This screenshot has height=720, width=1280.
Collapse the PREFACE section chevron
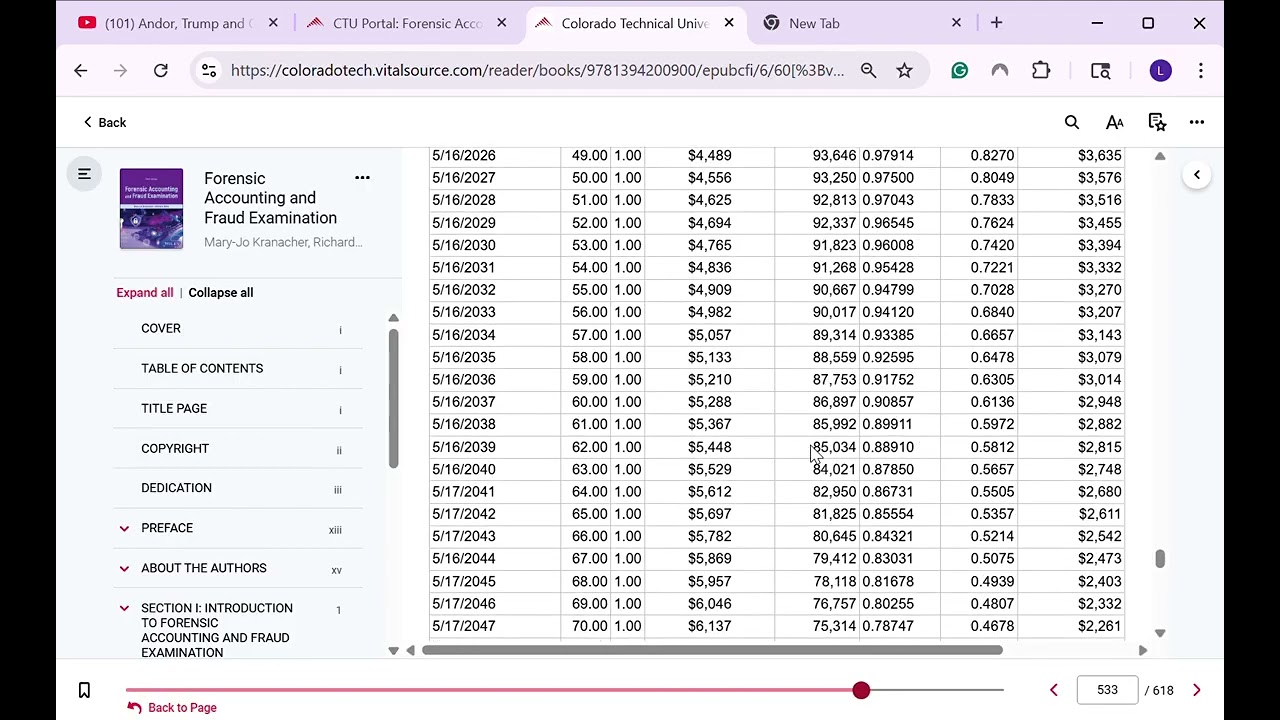coord(124,528)
